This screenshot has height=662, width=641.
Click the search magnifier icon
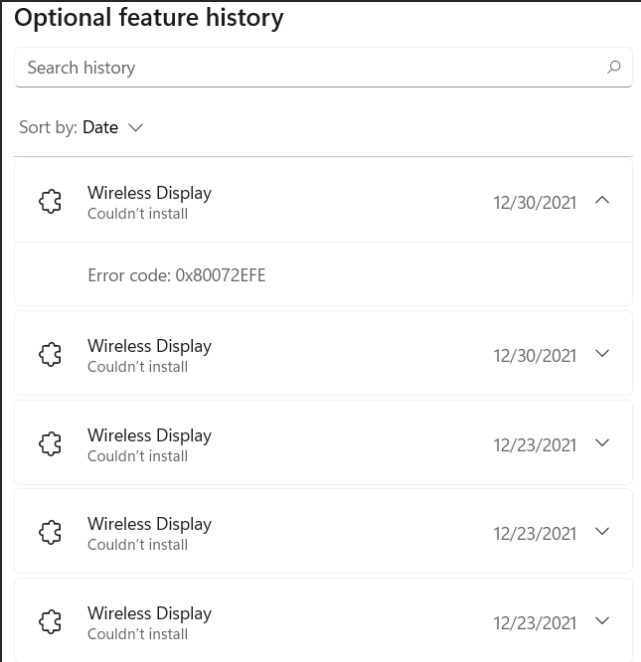(613, 68)
